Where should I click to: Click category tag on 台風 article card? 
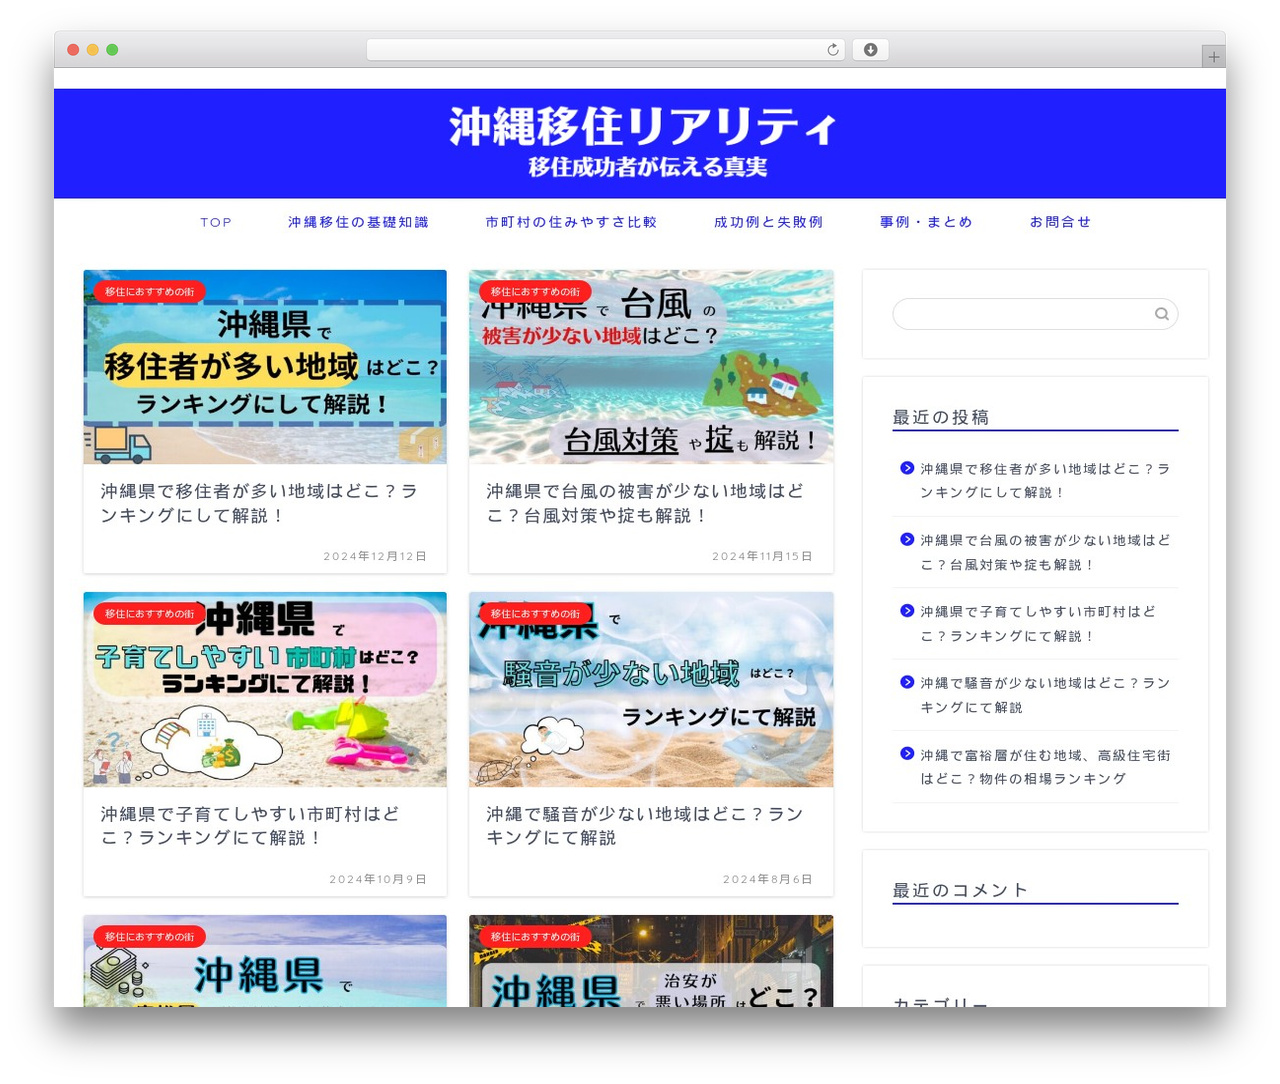(535, 292)
